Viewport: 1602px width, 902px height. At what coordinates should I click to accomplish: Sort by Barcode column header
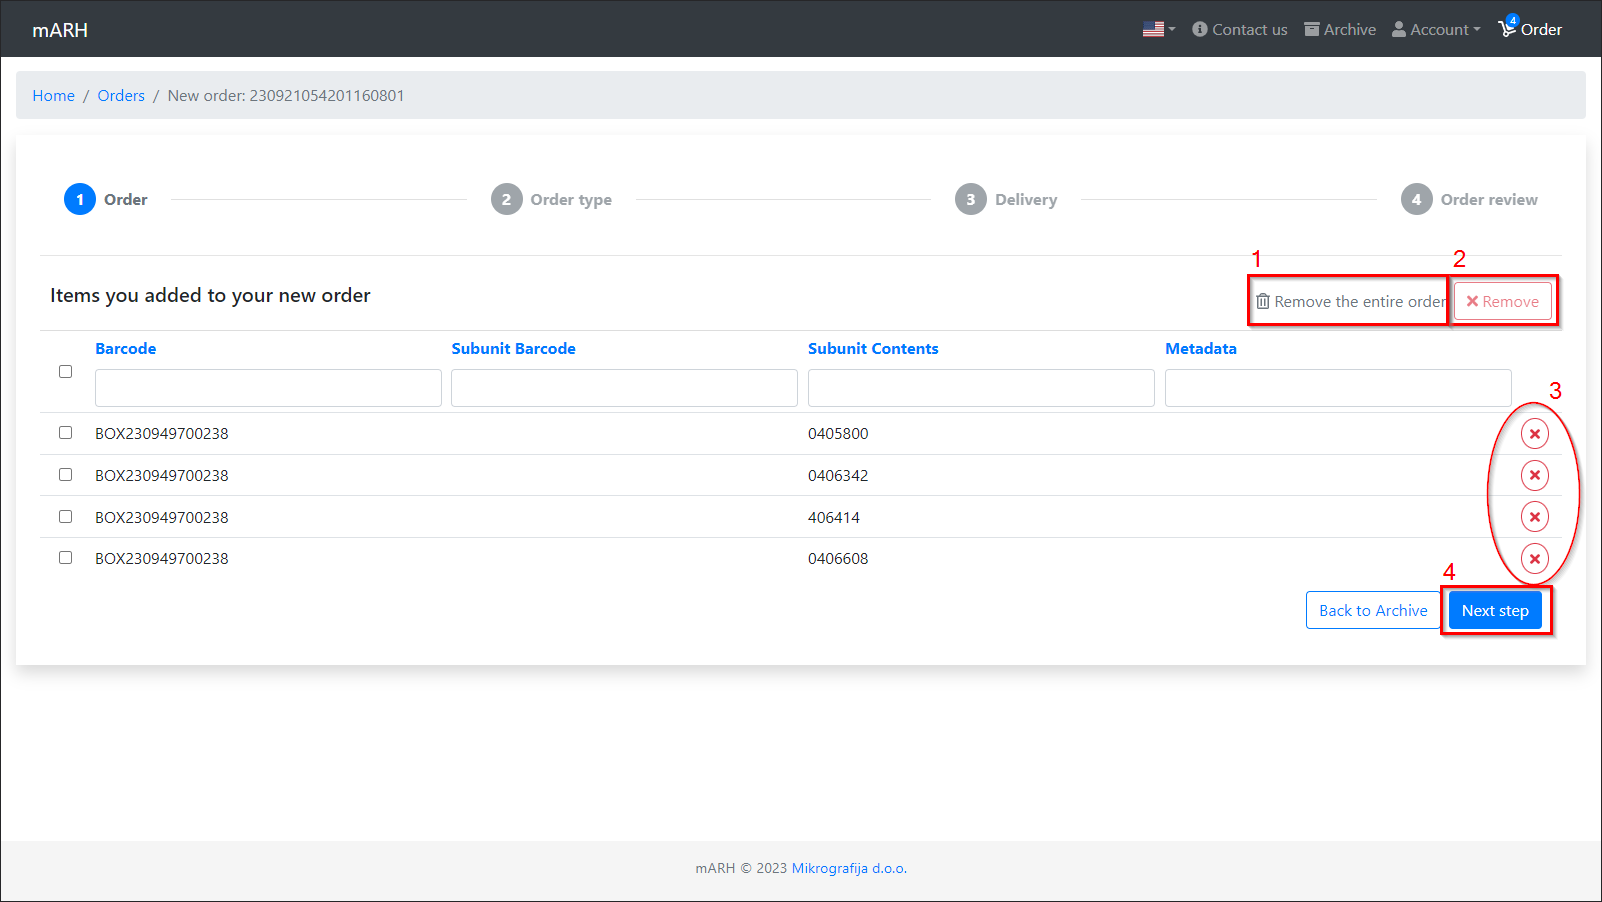126,349
